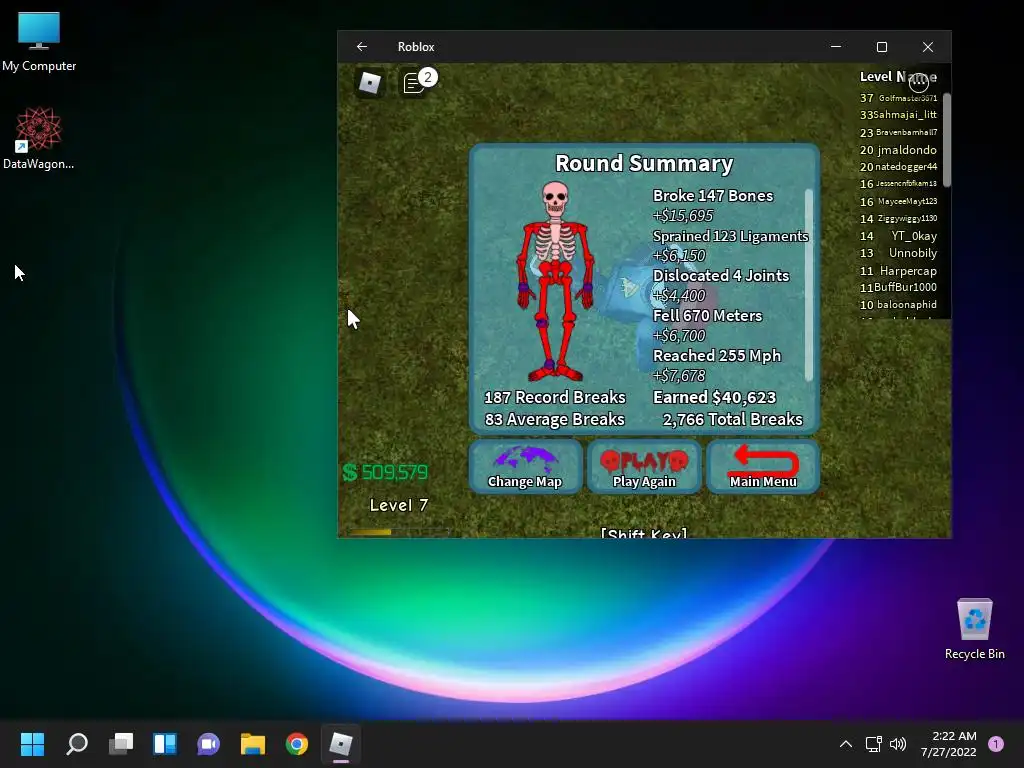Open the Widgets taskbar icon
This screenshot has height=768, width=1024.
pyautogui.click(x=165, y=744)
